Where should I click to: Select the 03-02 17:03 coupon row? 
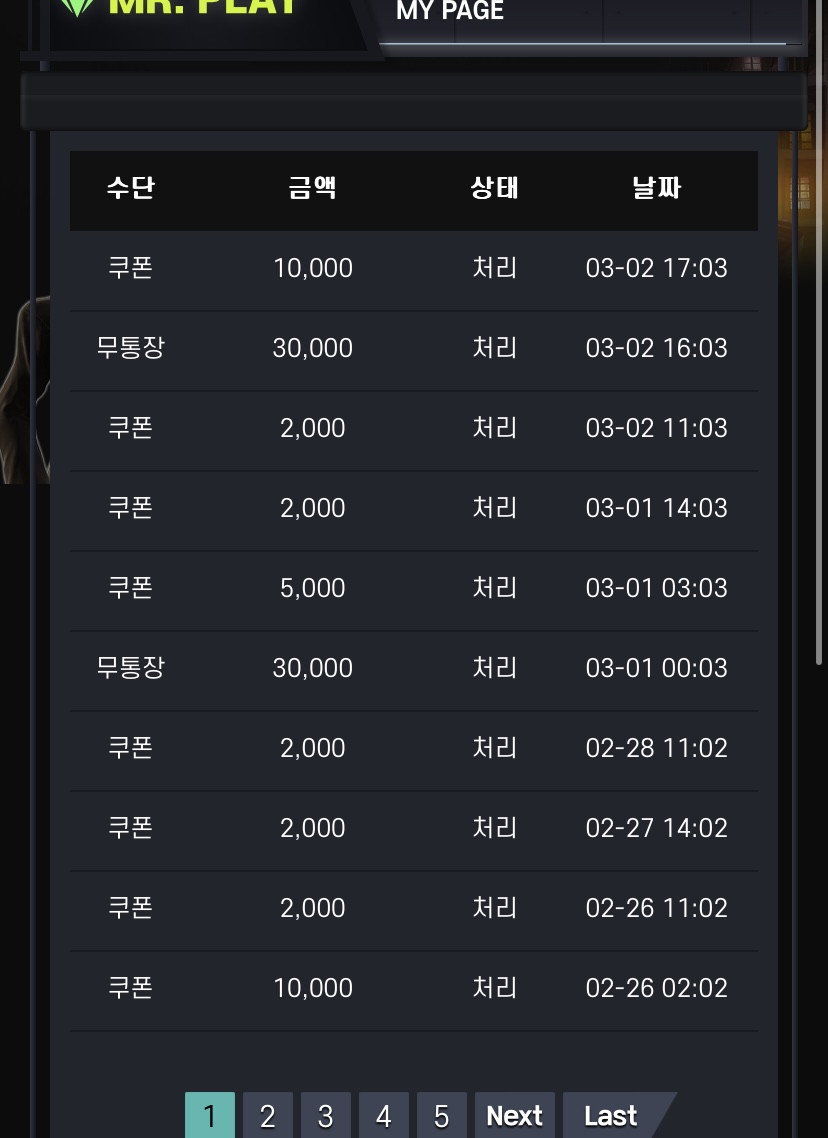click(x=414, y=268)
